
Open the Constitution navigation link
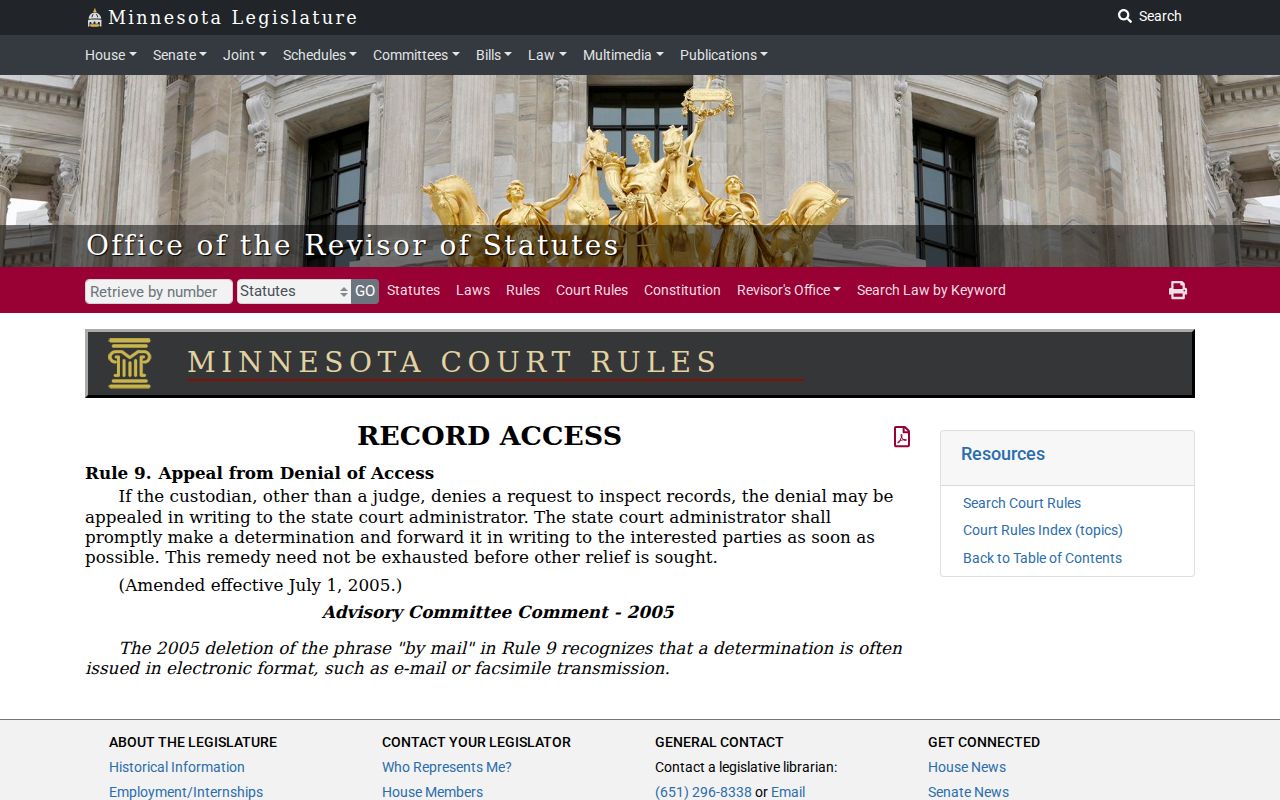pos(682,290)
